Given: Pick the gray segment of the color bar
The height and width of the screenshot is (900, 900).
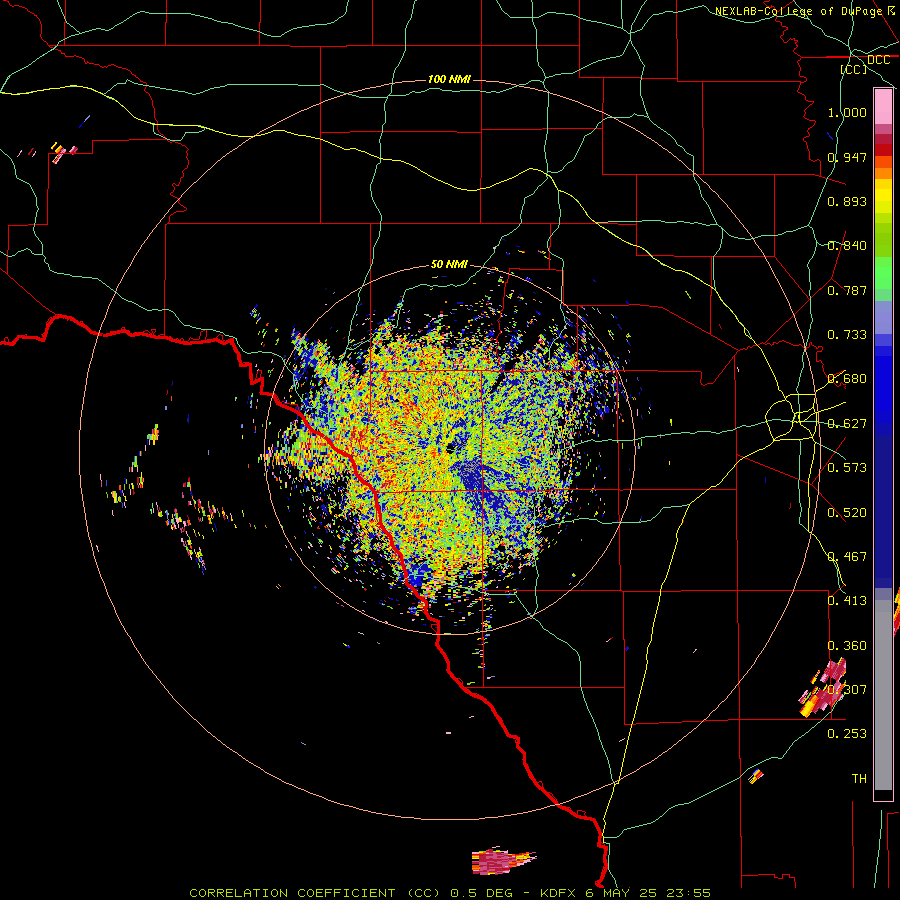Looking at the screenshot, I should tap(883, 695).
